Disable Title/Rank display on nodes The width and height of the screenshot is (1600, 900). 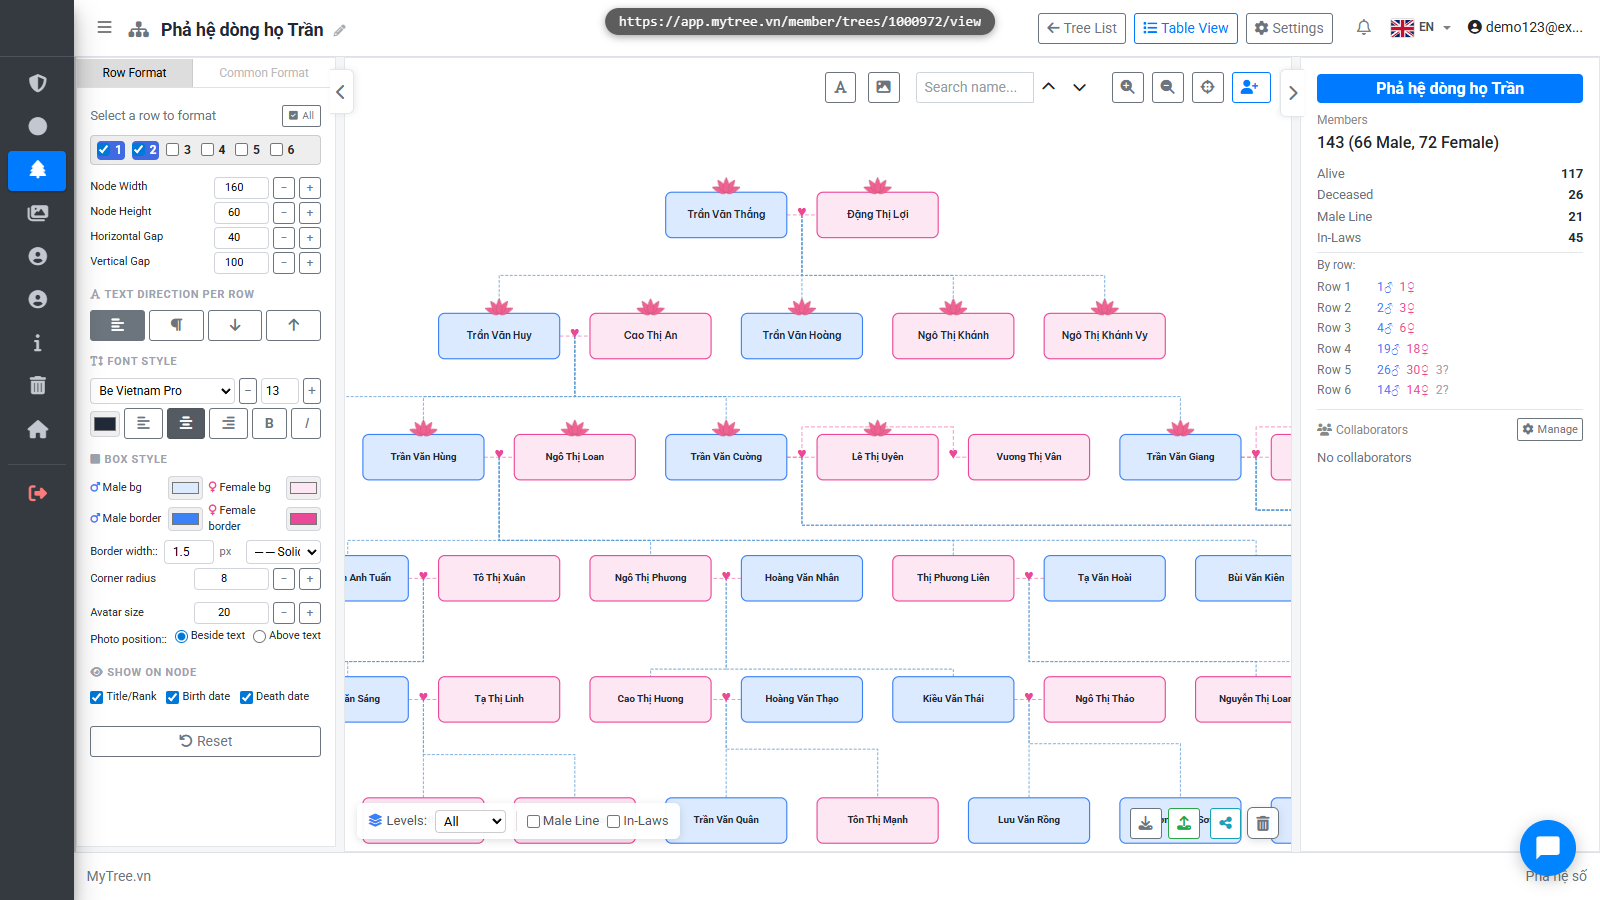pyautogui.click(x=97, y=697)
